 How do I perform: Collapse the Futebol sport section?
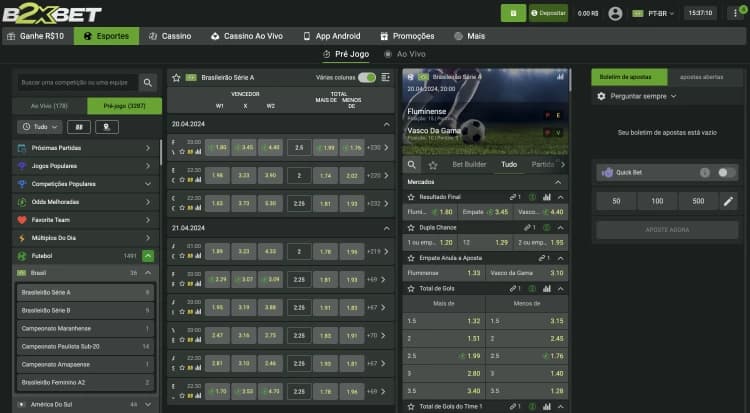tap(148, 256)
